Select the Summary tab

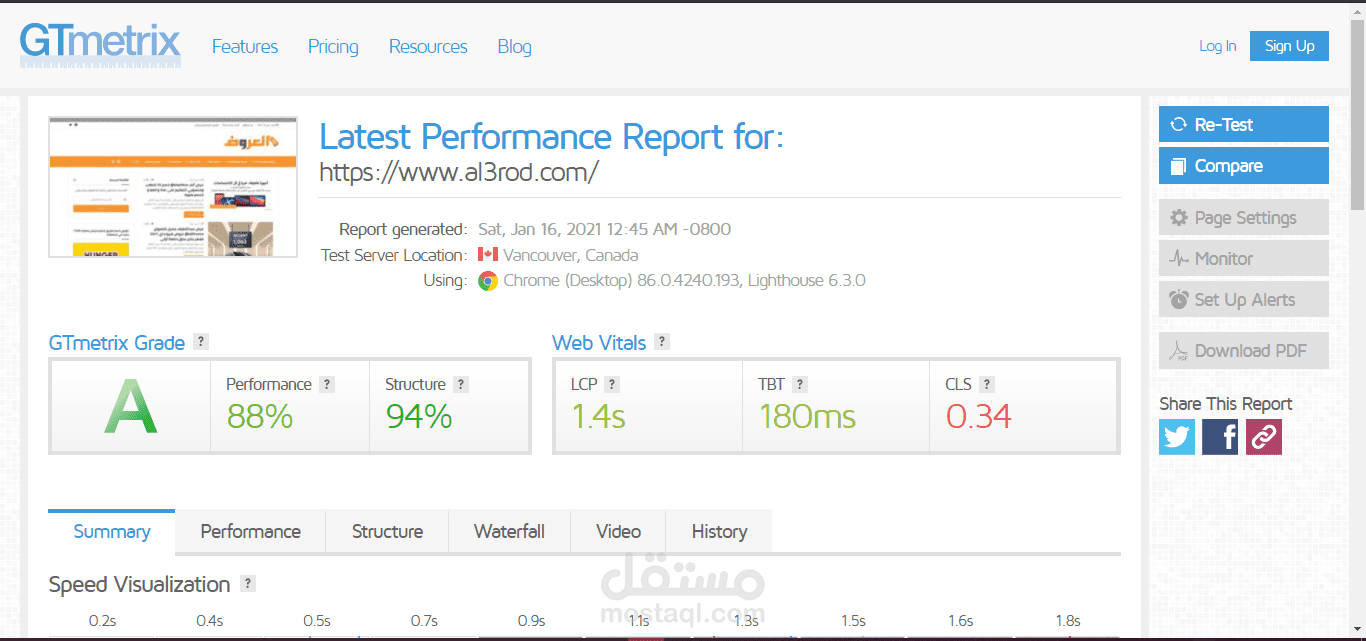[x=112, y=531]
